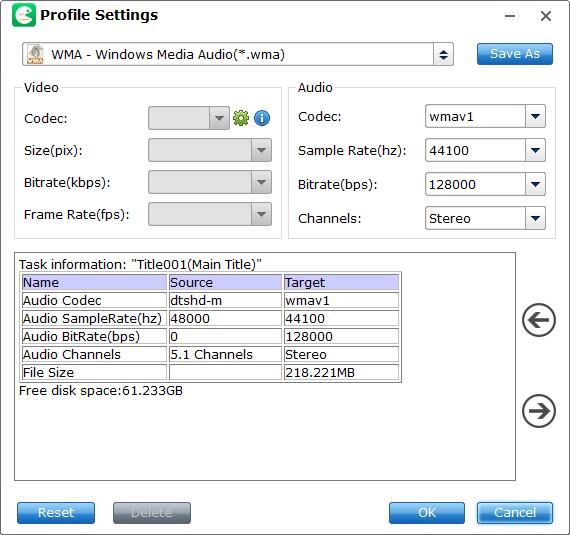Click the Cancel button
Image resolution: width=570 pixels, height=535 pixels.
click(x=515, y=513)
